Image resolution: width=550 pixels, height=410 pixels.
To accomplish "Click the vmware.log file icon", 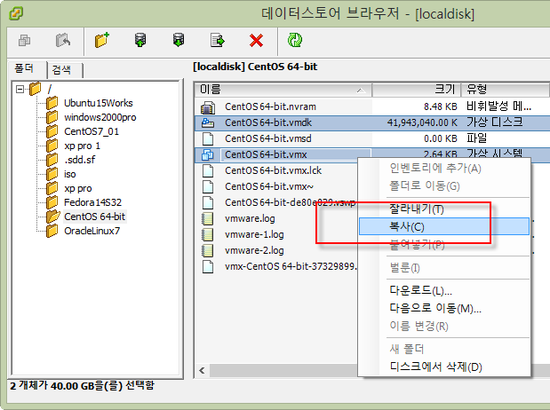I will (208, 219).
